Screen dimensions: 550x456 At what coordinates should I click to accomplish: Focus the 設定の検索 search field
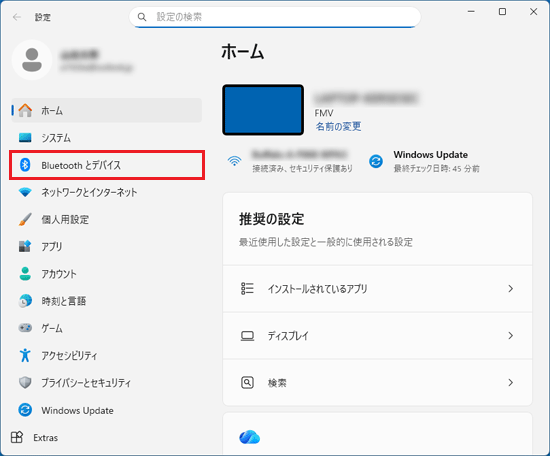(x=275, y=17)
